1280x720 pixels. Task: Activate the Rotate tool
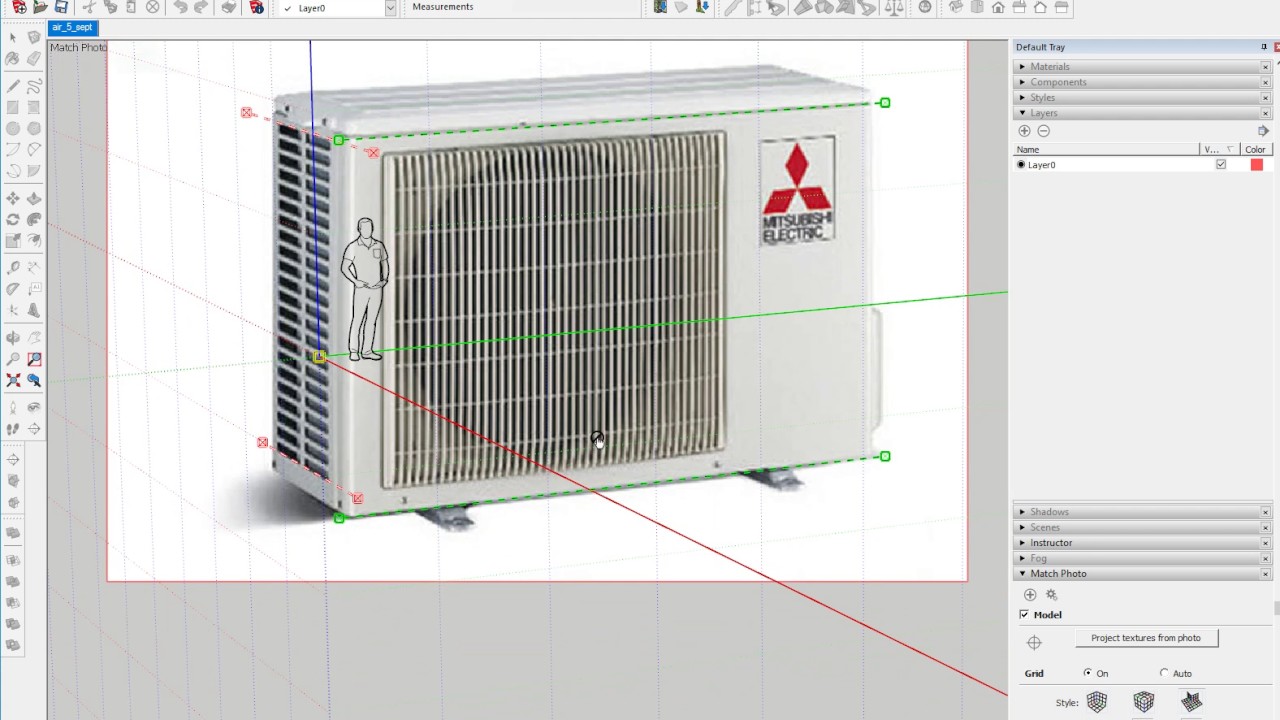12,219
